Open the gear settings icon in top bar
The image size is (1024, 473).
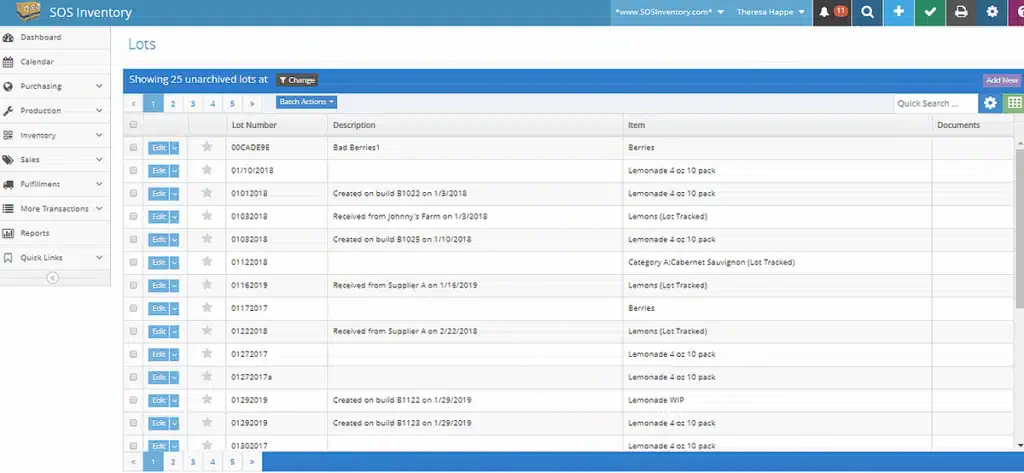tap(993, 12)
